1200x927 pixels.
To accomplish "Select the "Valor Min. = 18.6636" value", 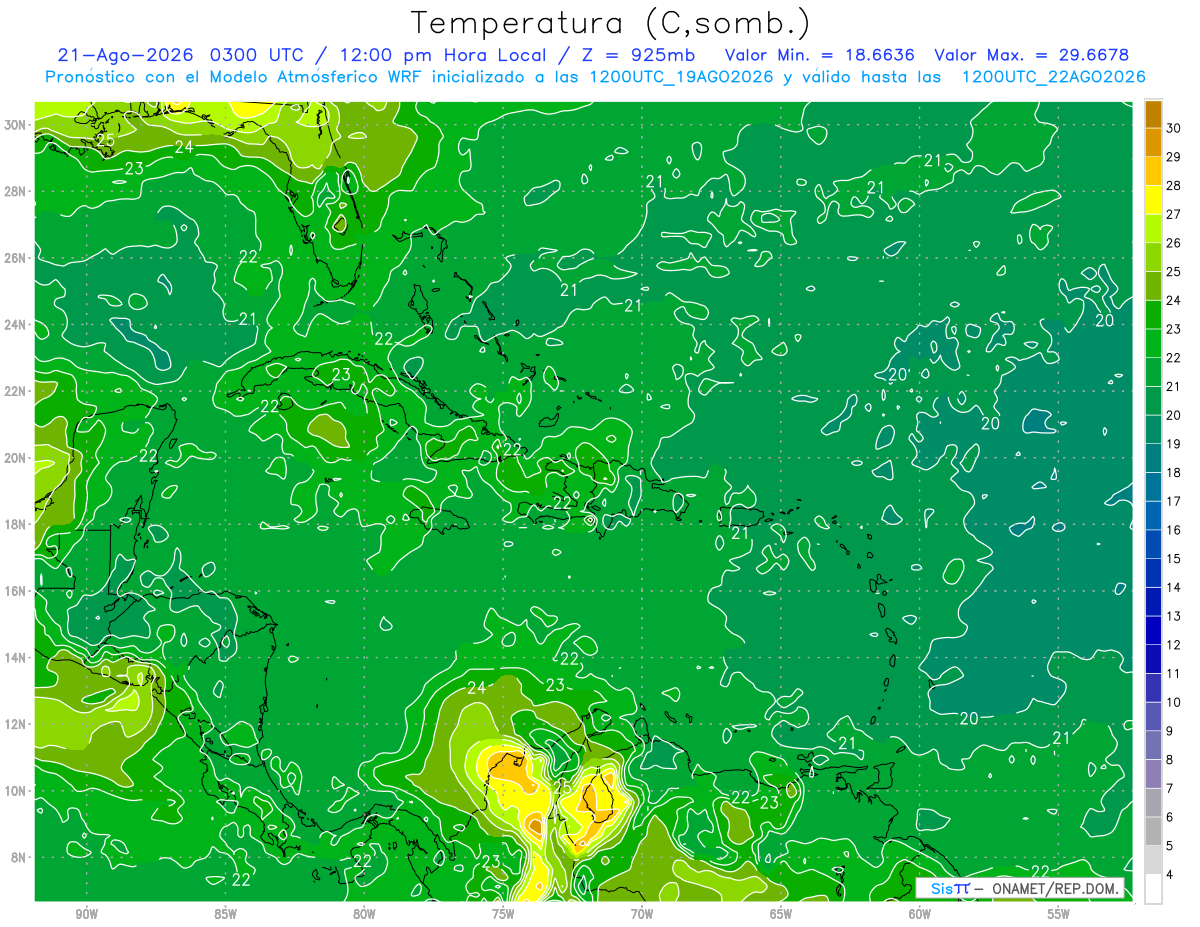I will point(820,54).
